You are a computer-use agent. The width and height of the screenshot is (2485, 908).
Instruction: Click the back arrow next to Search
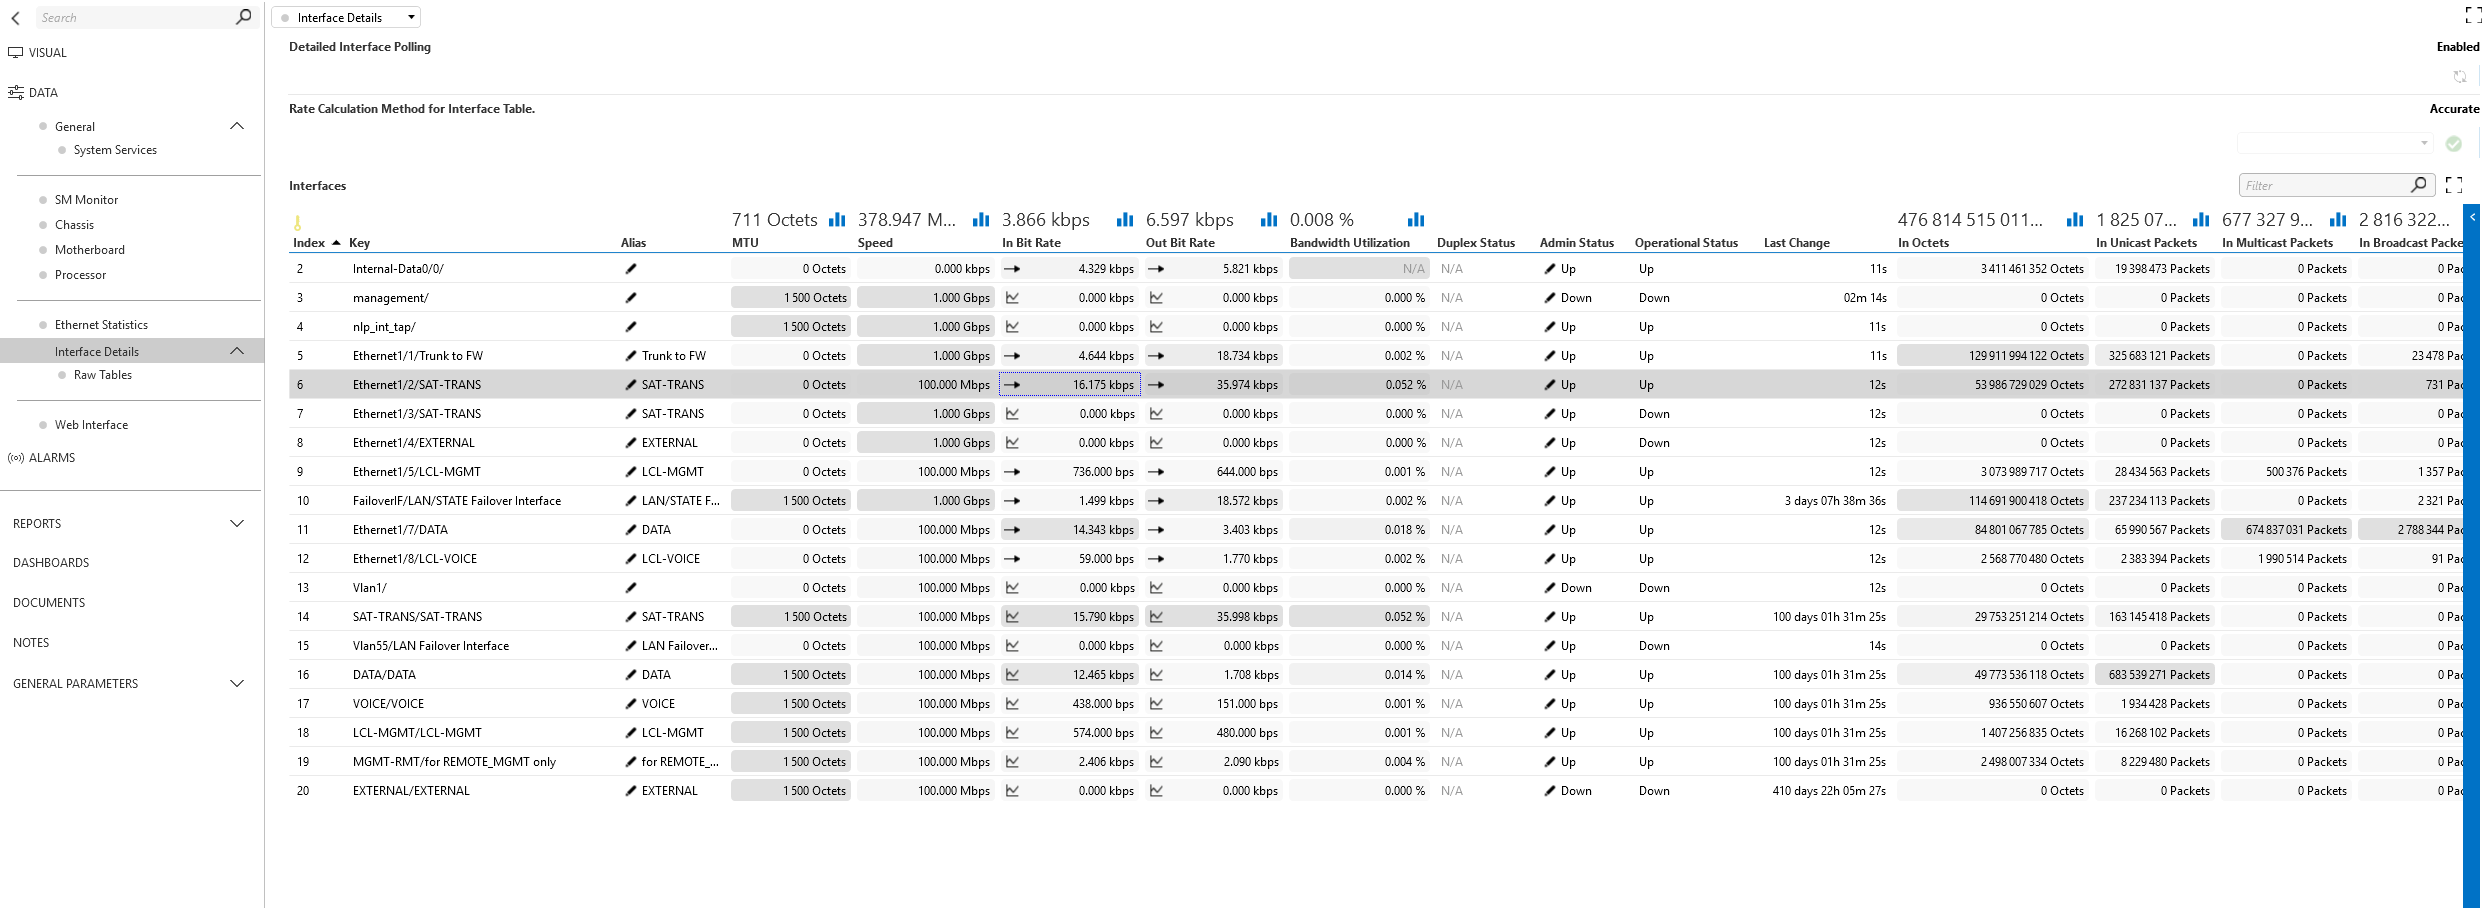pos(15,18)
